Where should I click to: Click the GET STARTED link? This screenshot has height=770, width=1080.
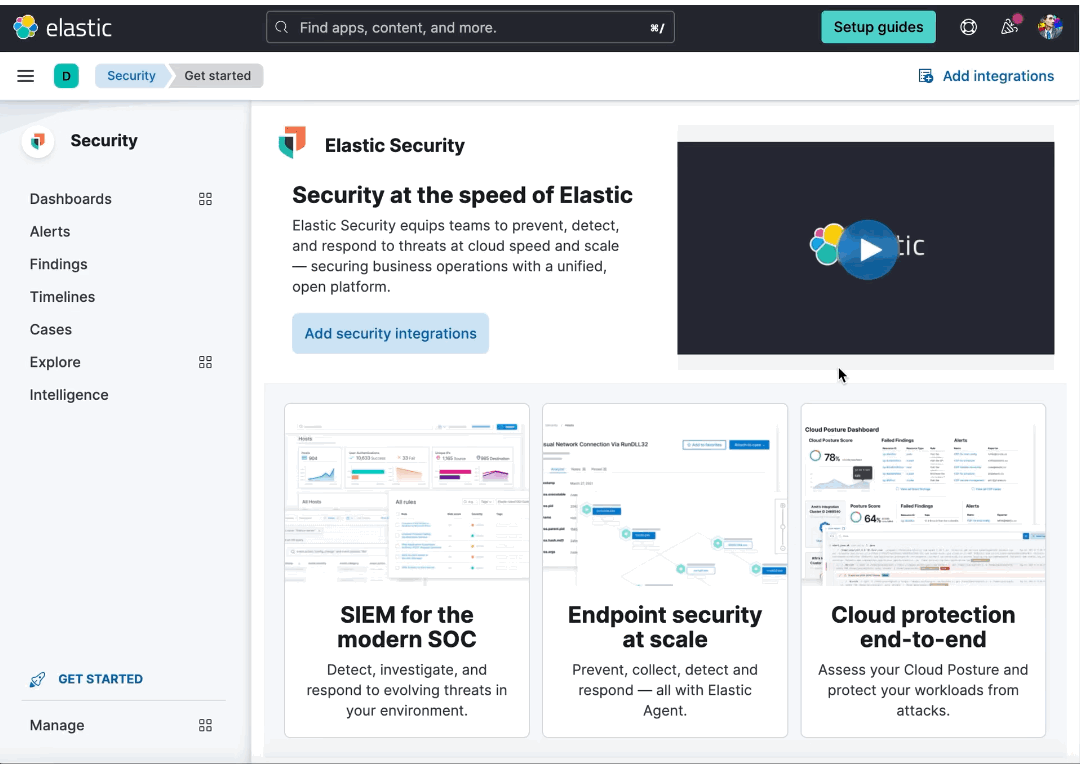[x=101, y=679]
